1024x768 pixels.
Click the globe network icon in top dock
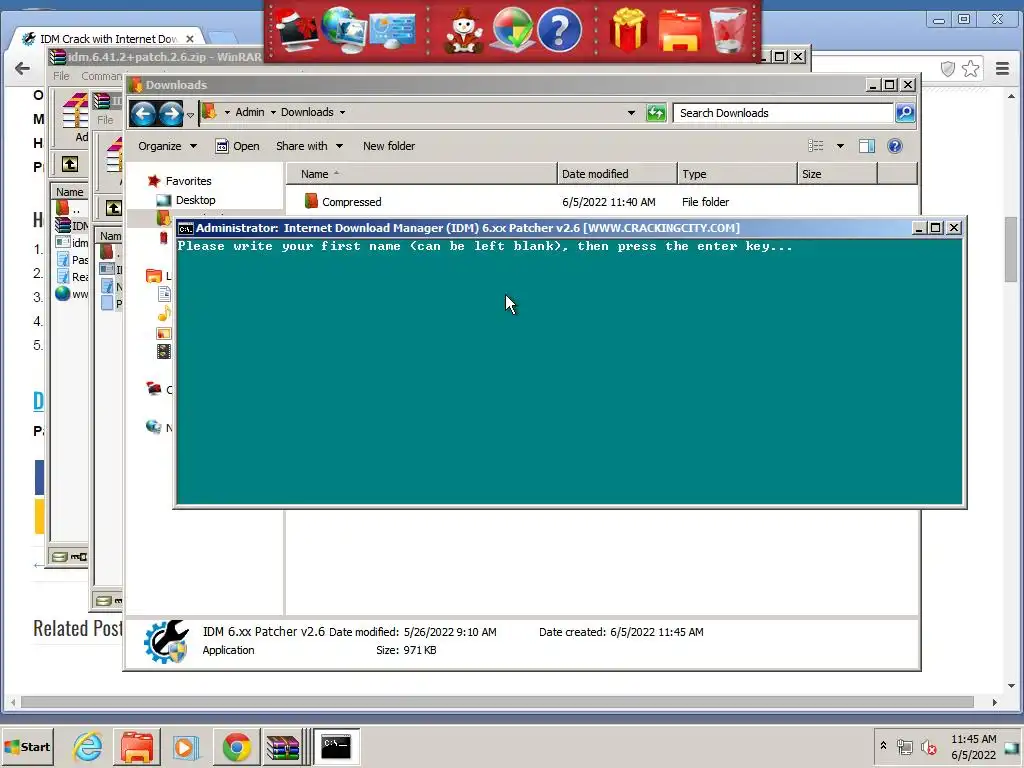coord(344,30)
